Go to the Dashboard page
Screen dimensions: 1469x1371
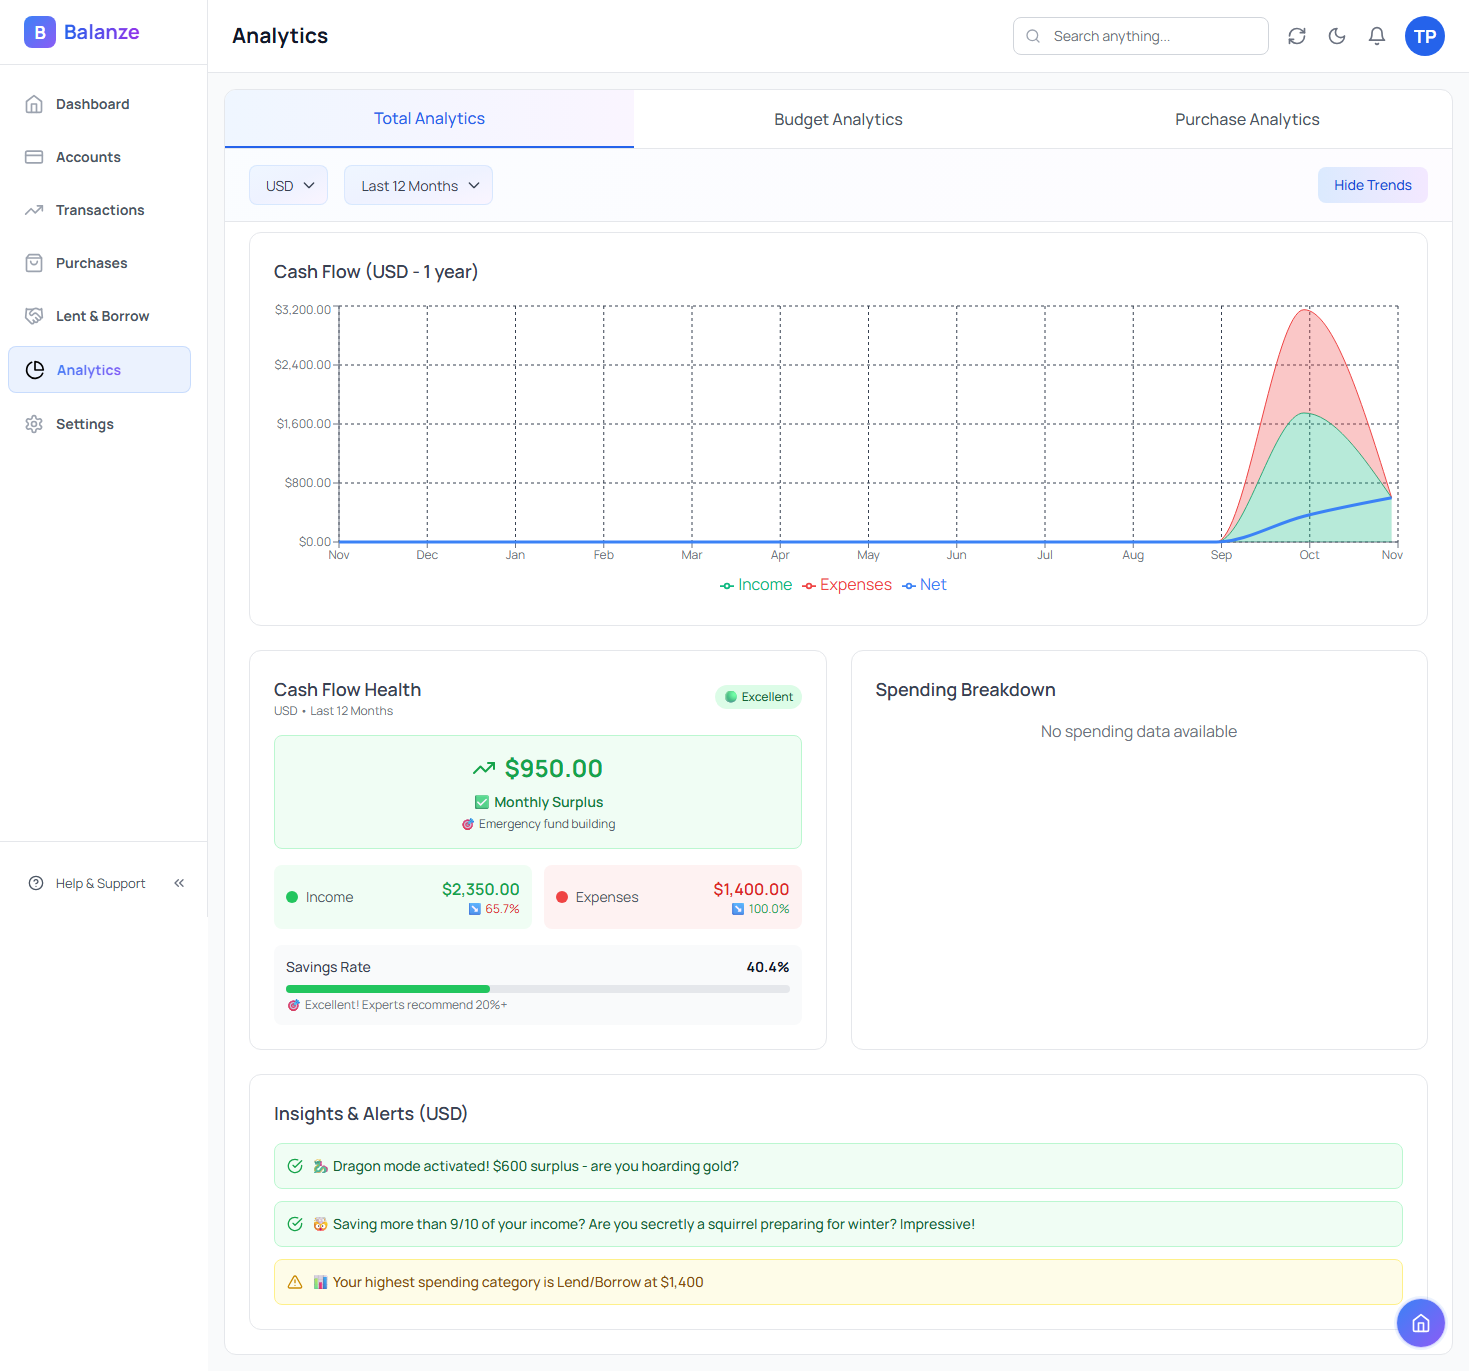pos(92,104)
